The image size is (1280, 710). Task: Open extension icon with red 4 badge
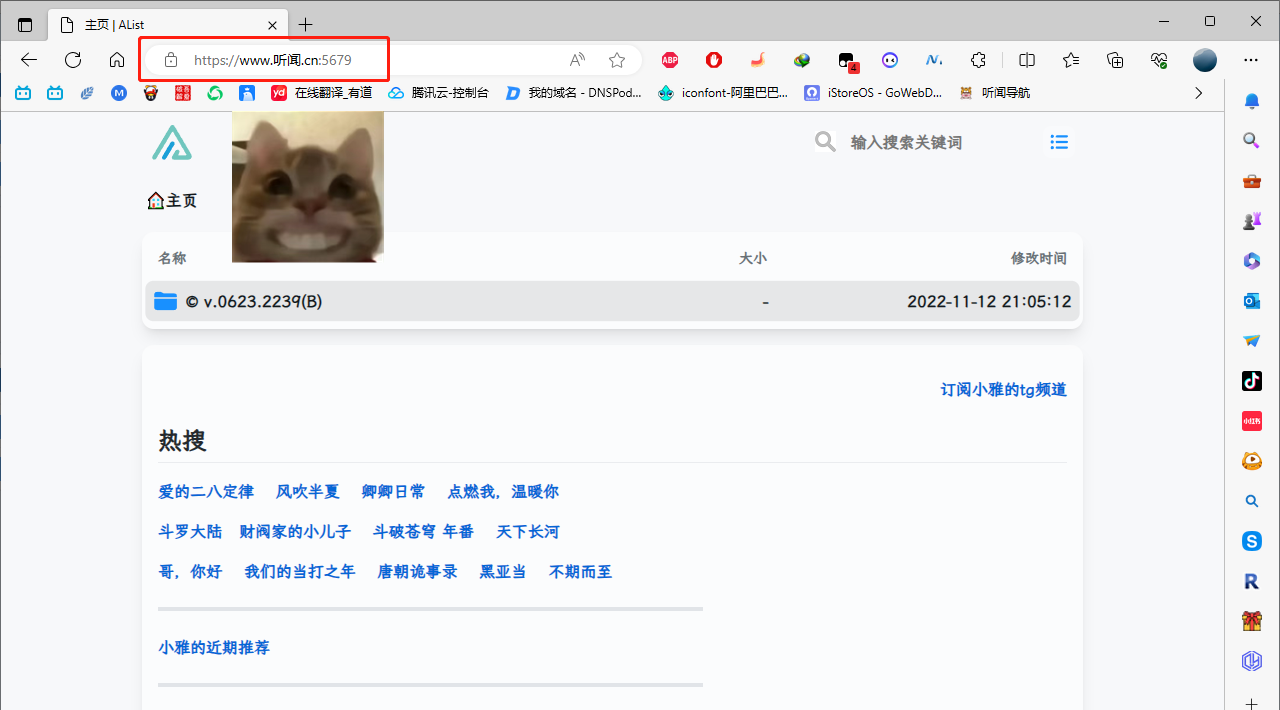point(847,61)
